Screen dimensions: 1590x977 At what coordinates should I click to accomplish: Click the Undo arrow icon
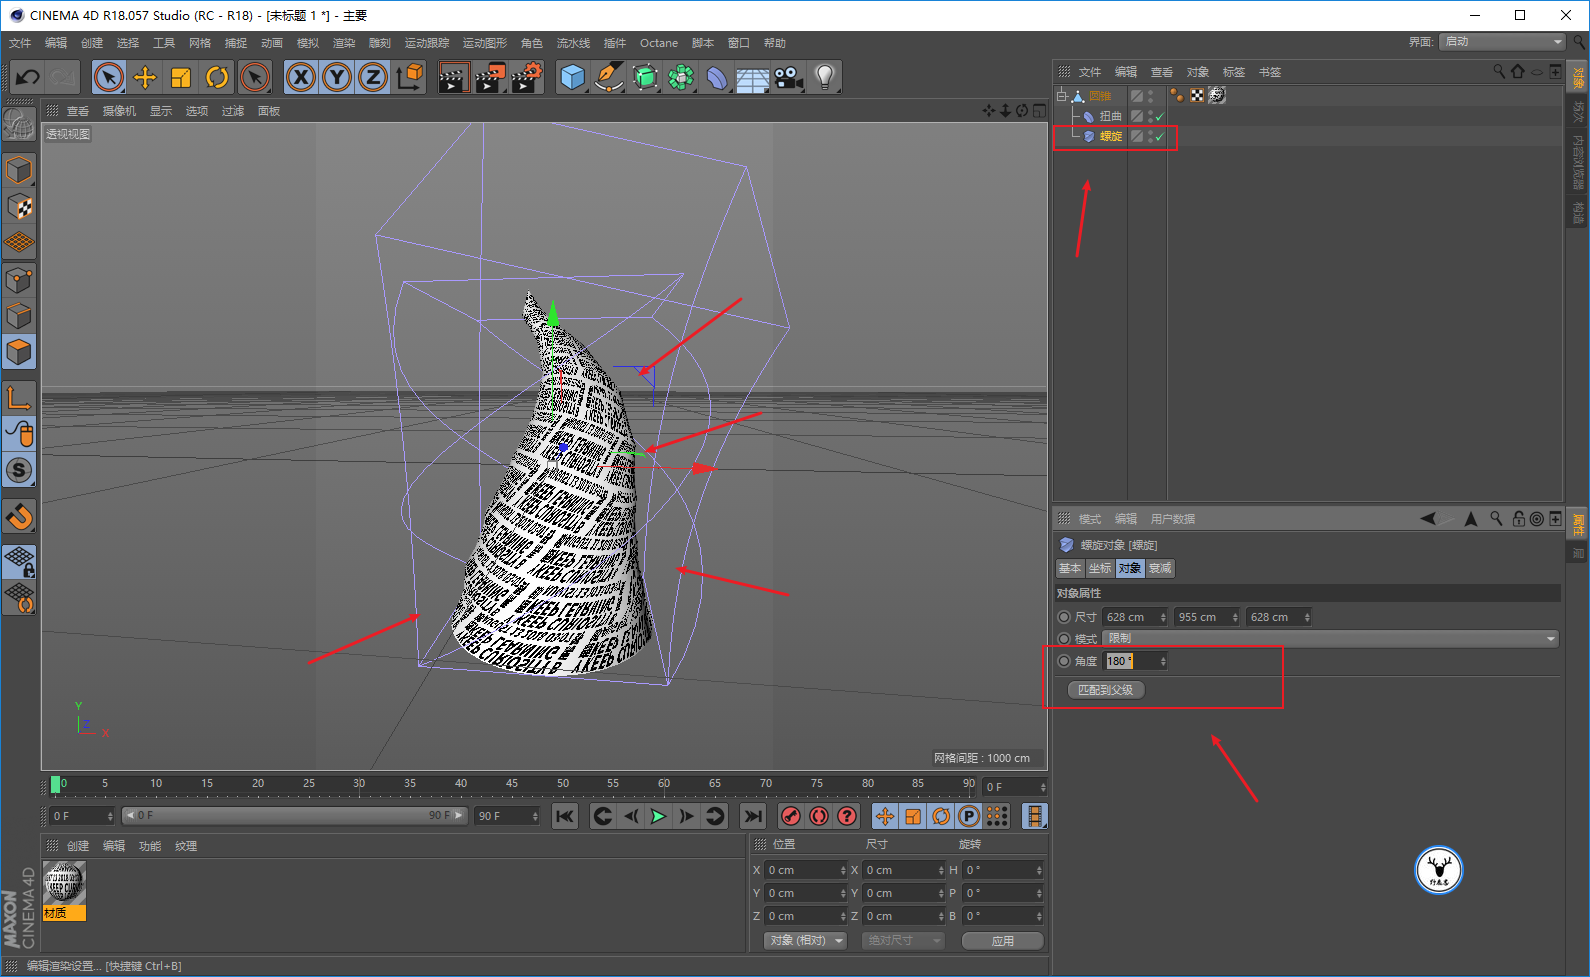tap(27, 77)
